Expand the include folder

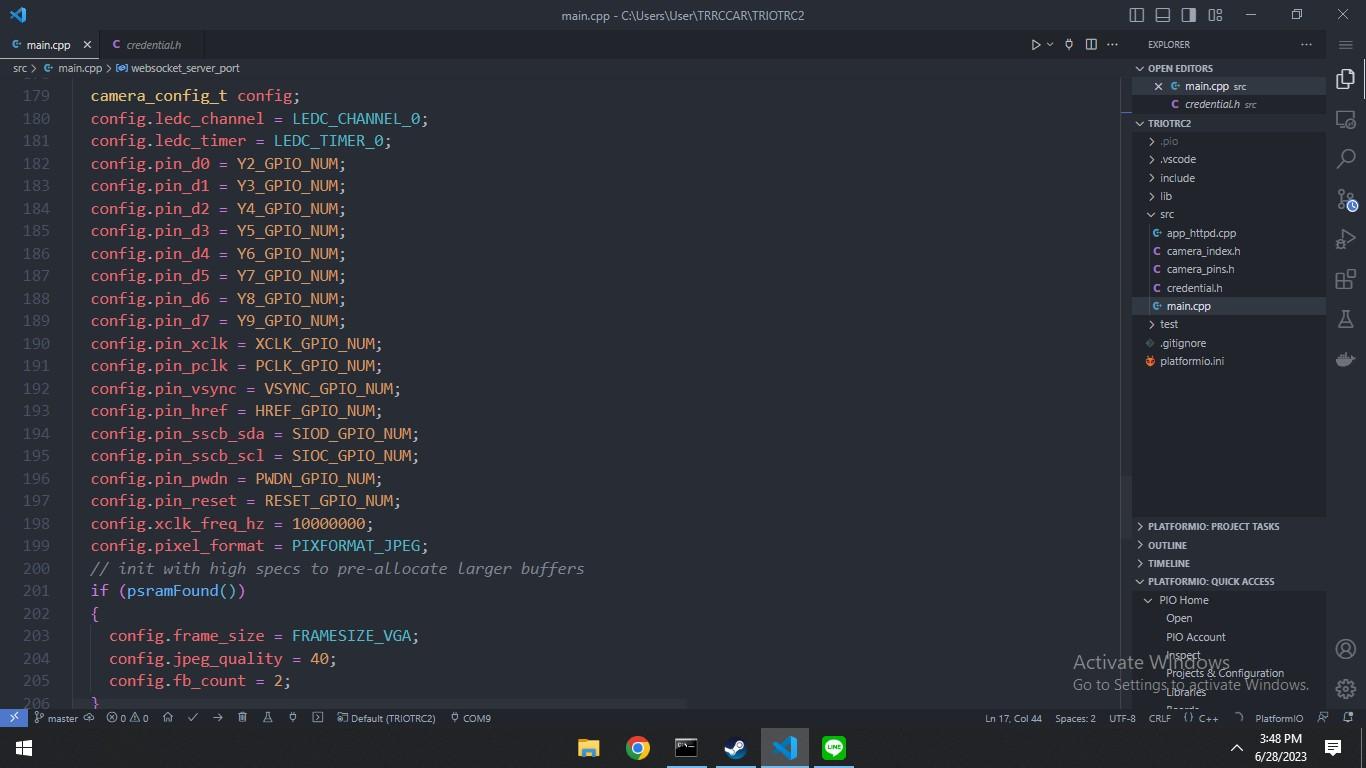pyautogui.click(x=1229, y=178)
